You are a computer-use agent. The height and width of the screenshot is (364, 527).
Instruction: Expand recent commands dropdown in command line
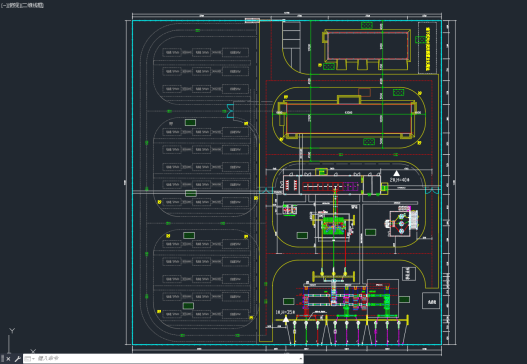(x=30, y=359)
